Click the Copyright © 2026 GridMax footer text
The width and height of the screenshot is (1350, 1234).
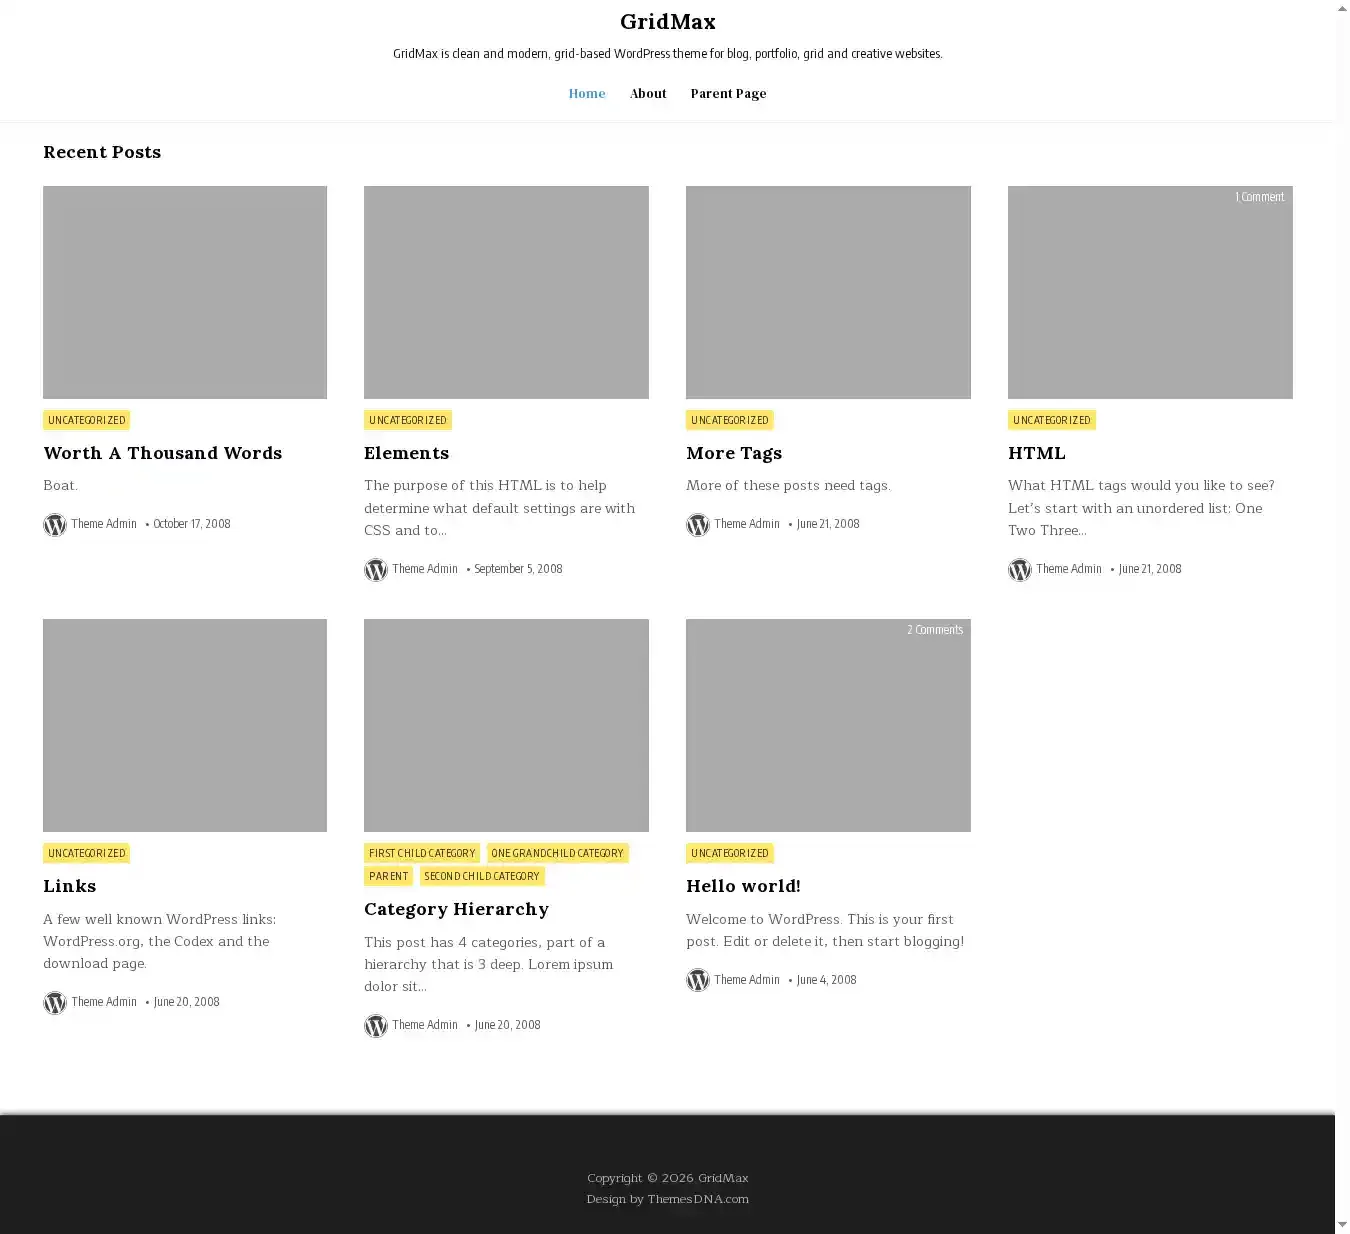coord(668,1178)
